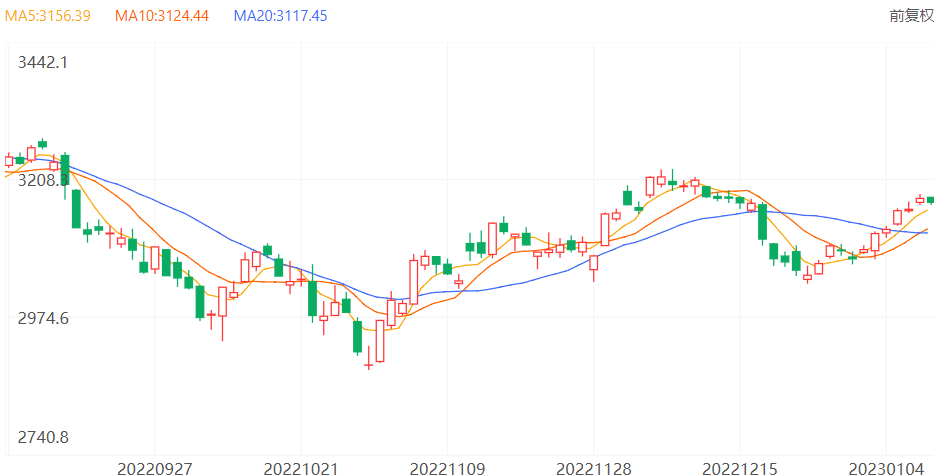Click the MA20:3117.45 indicator label
The height and width of the screenshot is (476, 937).
point(280,16)
